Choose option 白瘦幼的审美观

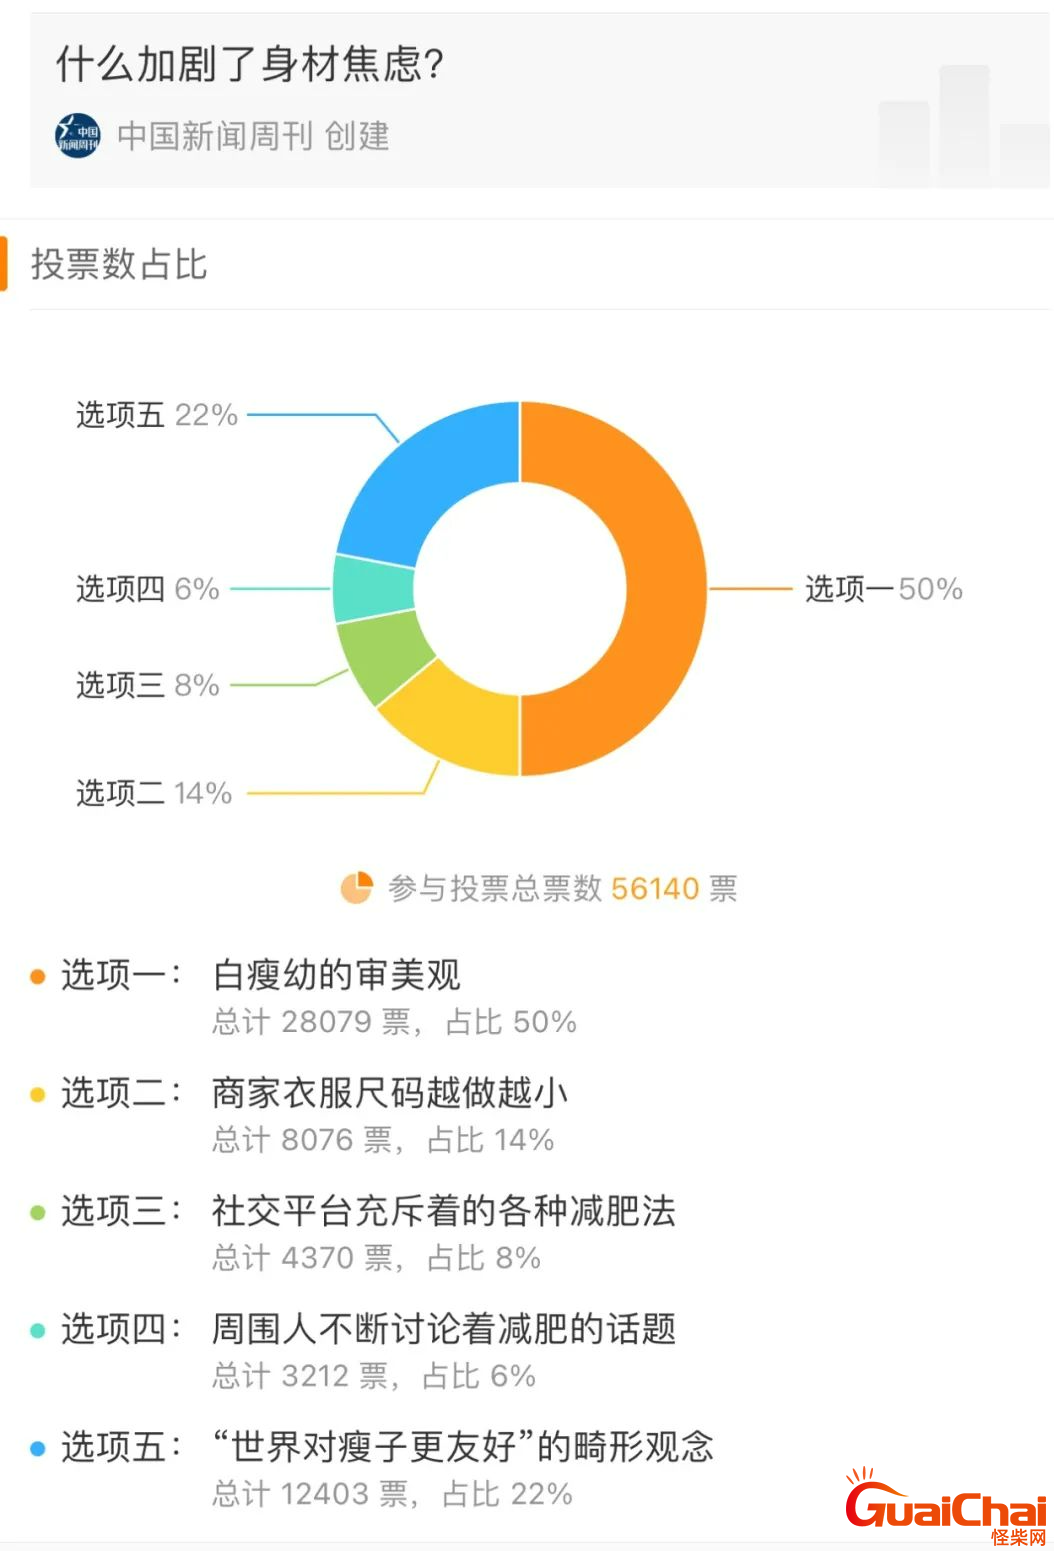click(337, 975)
